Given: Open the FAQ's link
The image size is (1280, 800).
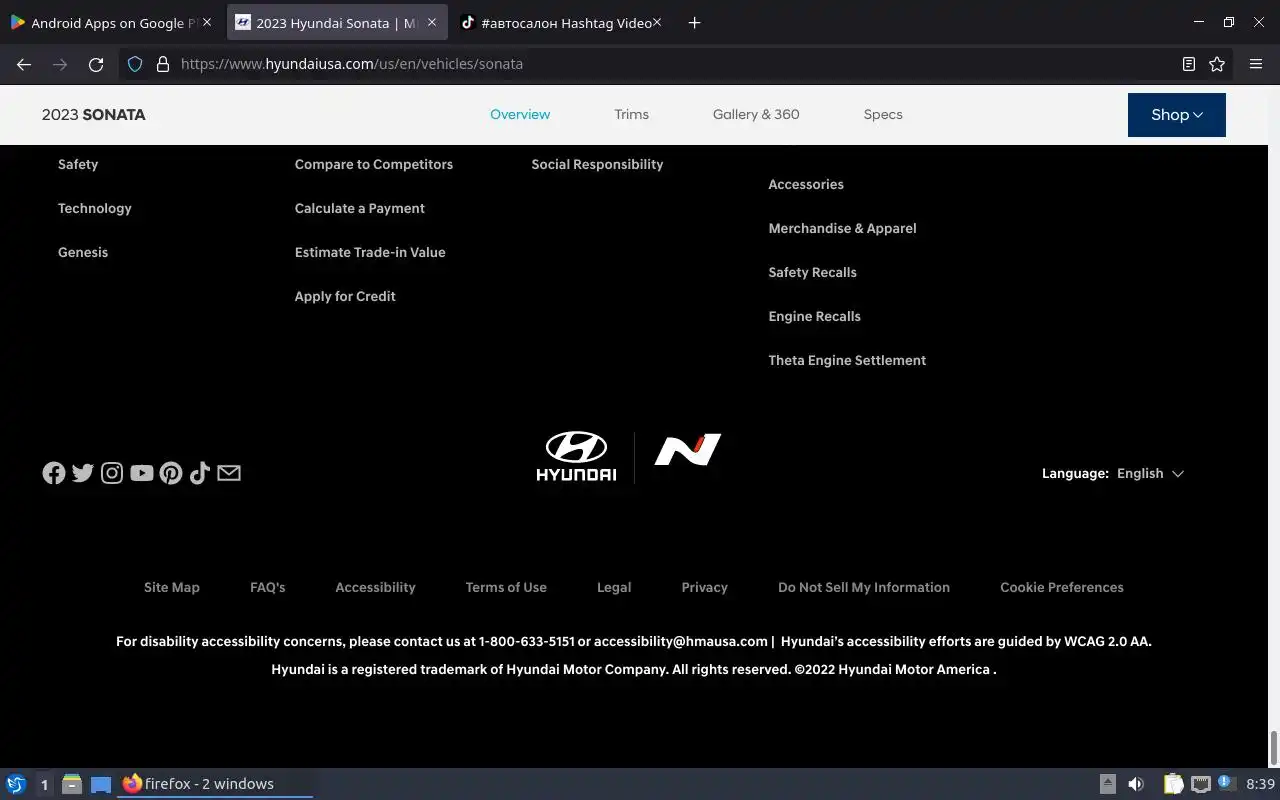Looking at the screenshot, I should point(268,588).
